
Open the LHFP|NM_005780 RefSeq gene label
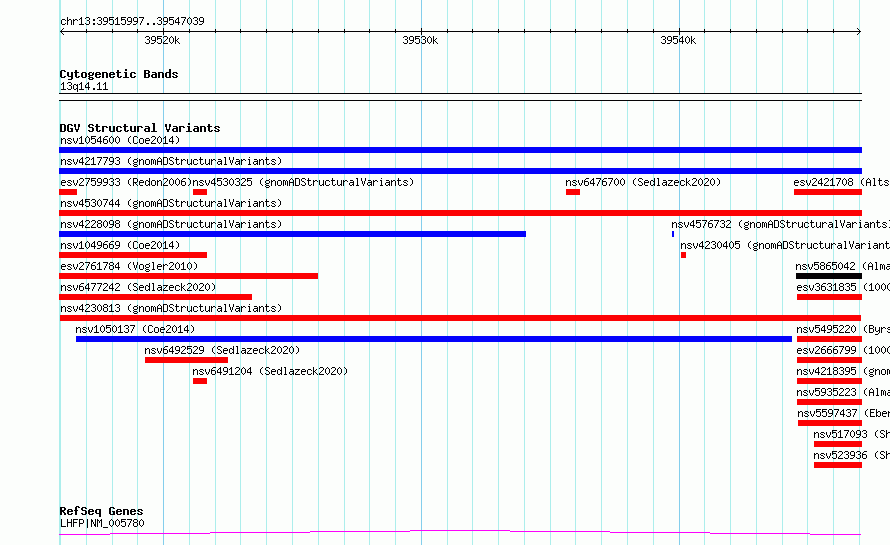[102, 523]
